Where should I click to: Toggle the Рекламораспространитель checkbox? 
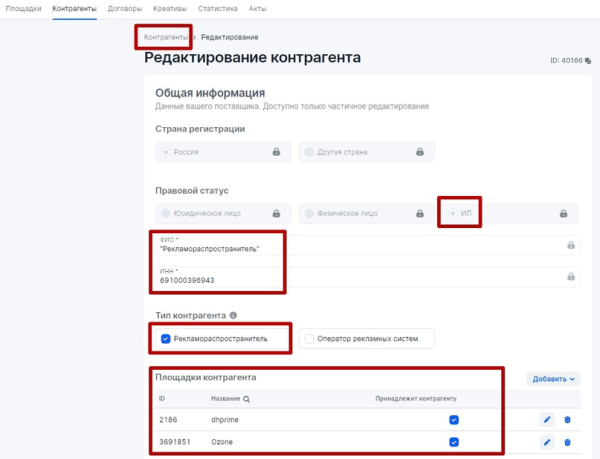165,339
